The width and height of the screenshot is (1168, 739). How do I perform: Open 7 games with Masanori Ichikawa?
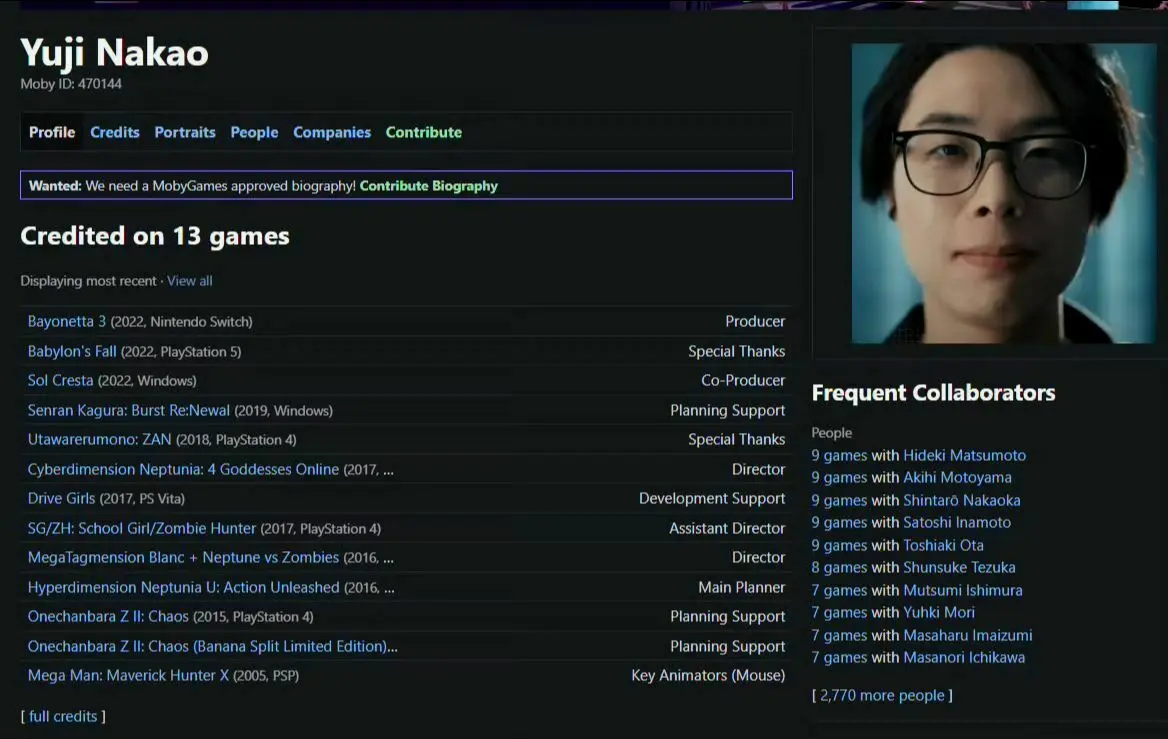(918, 658)
